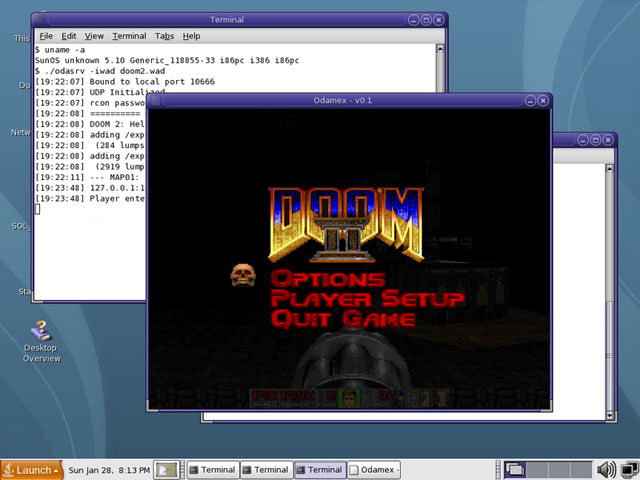This screenshot has height=480, width=640.
Task: Click the network monitor icon in the tray
Action: pos(628,469)
